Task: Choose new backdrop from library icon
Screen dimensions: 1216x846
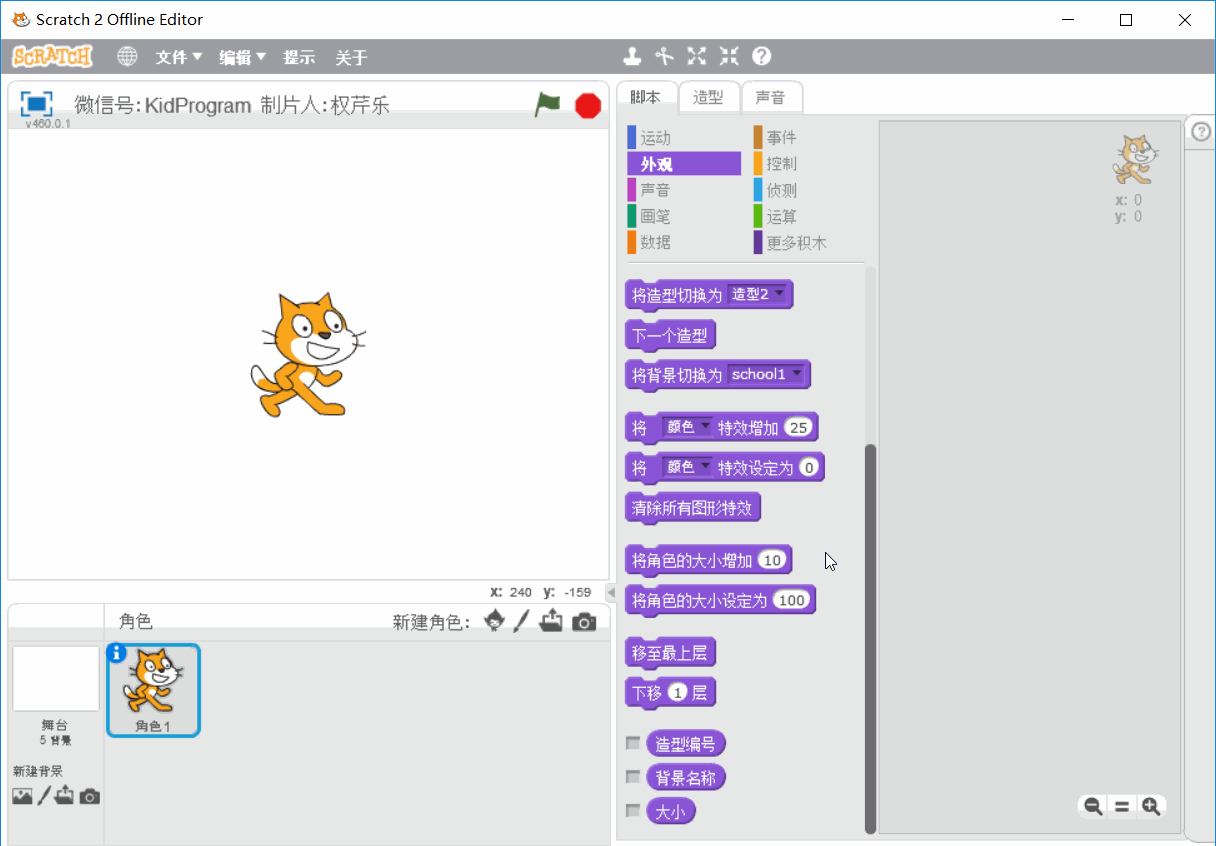Action: [x=22, y=797]
